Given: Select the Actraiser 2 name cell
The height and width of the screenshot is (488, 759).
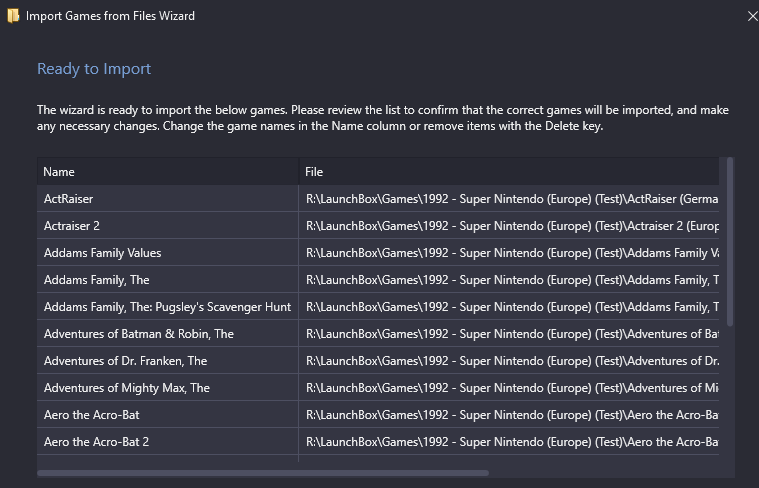Looking at the screenshot, I should click(x=168, y=226).
